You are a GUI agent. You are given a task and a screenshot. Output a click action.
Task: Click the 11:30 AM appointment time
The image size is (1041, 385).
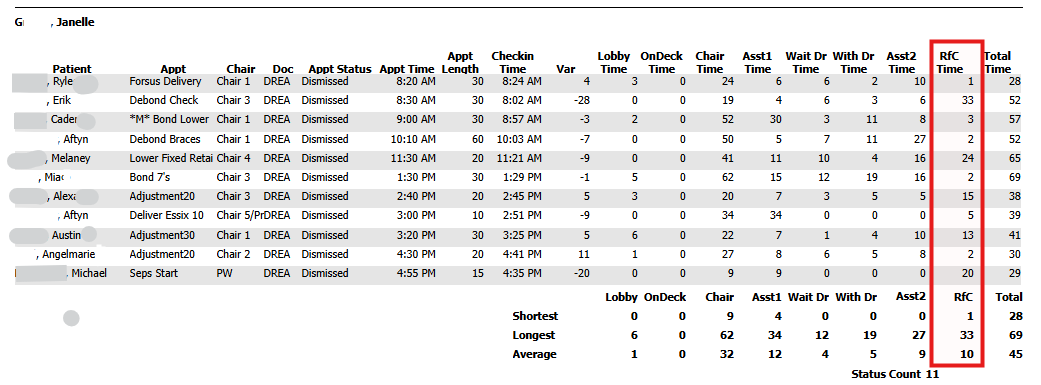pyautogui.click(x=415, y=158)
